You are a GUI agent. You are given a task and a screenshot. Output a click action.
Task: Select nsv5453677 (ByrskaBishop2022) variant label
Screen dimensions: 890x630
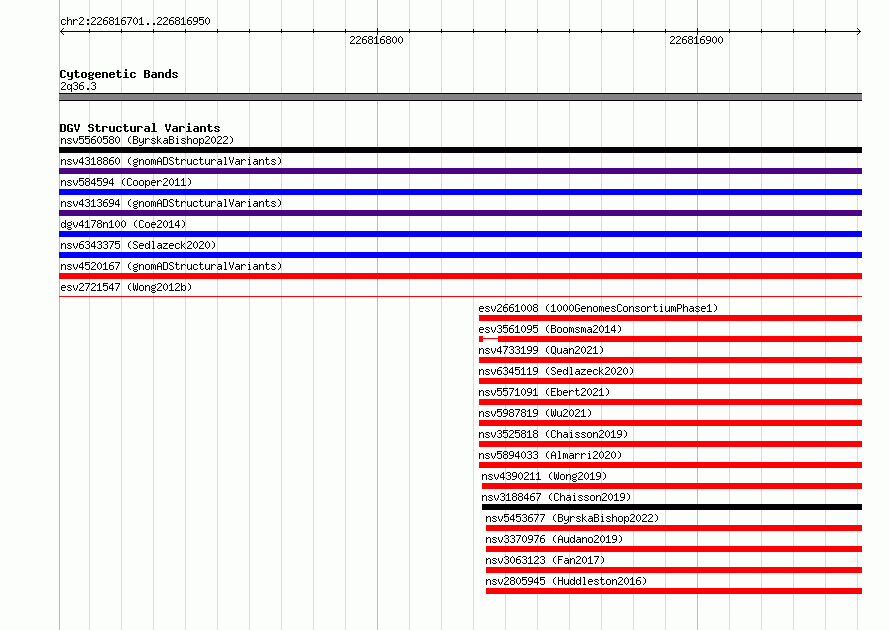tap(572, 518)
